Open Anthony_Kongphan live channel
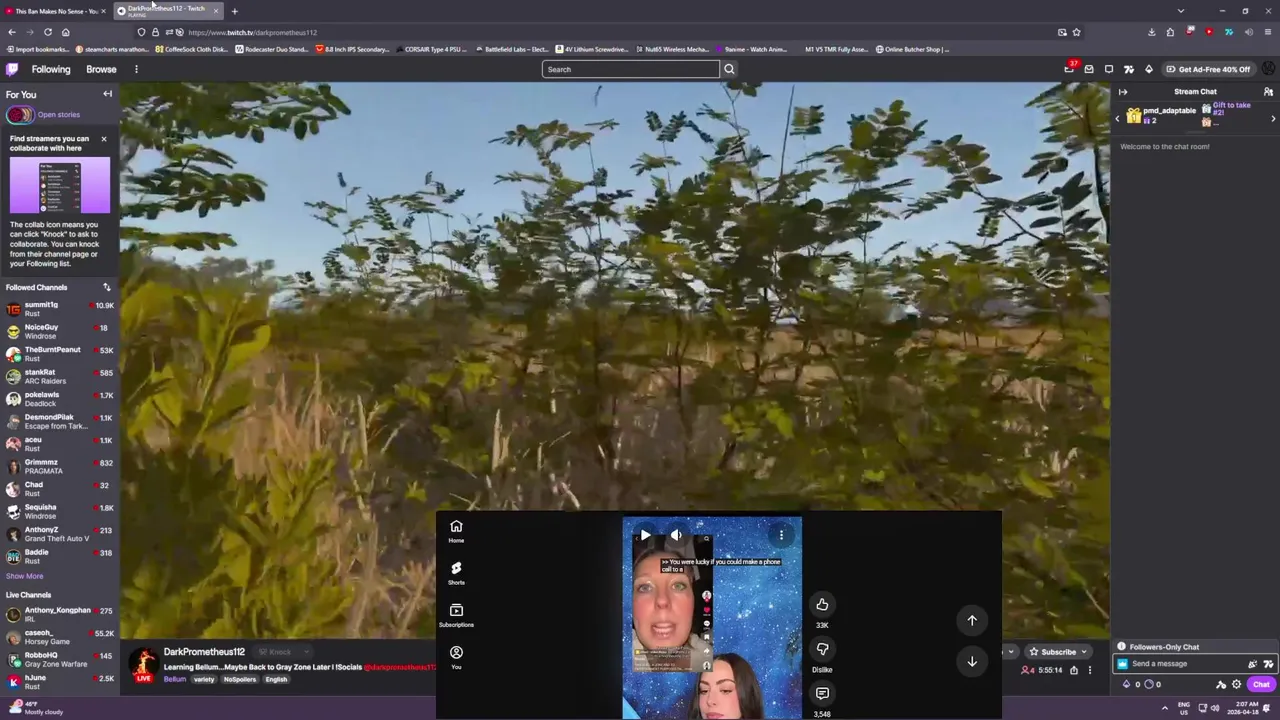The height and width of the screenshot is (720, 1280). [x=60, y=614]
